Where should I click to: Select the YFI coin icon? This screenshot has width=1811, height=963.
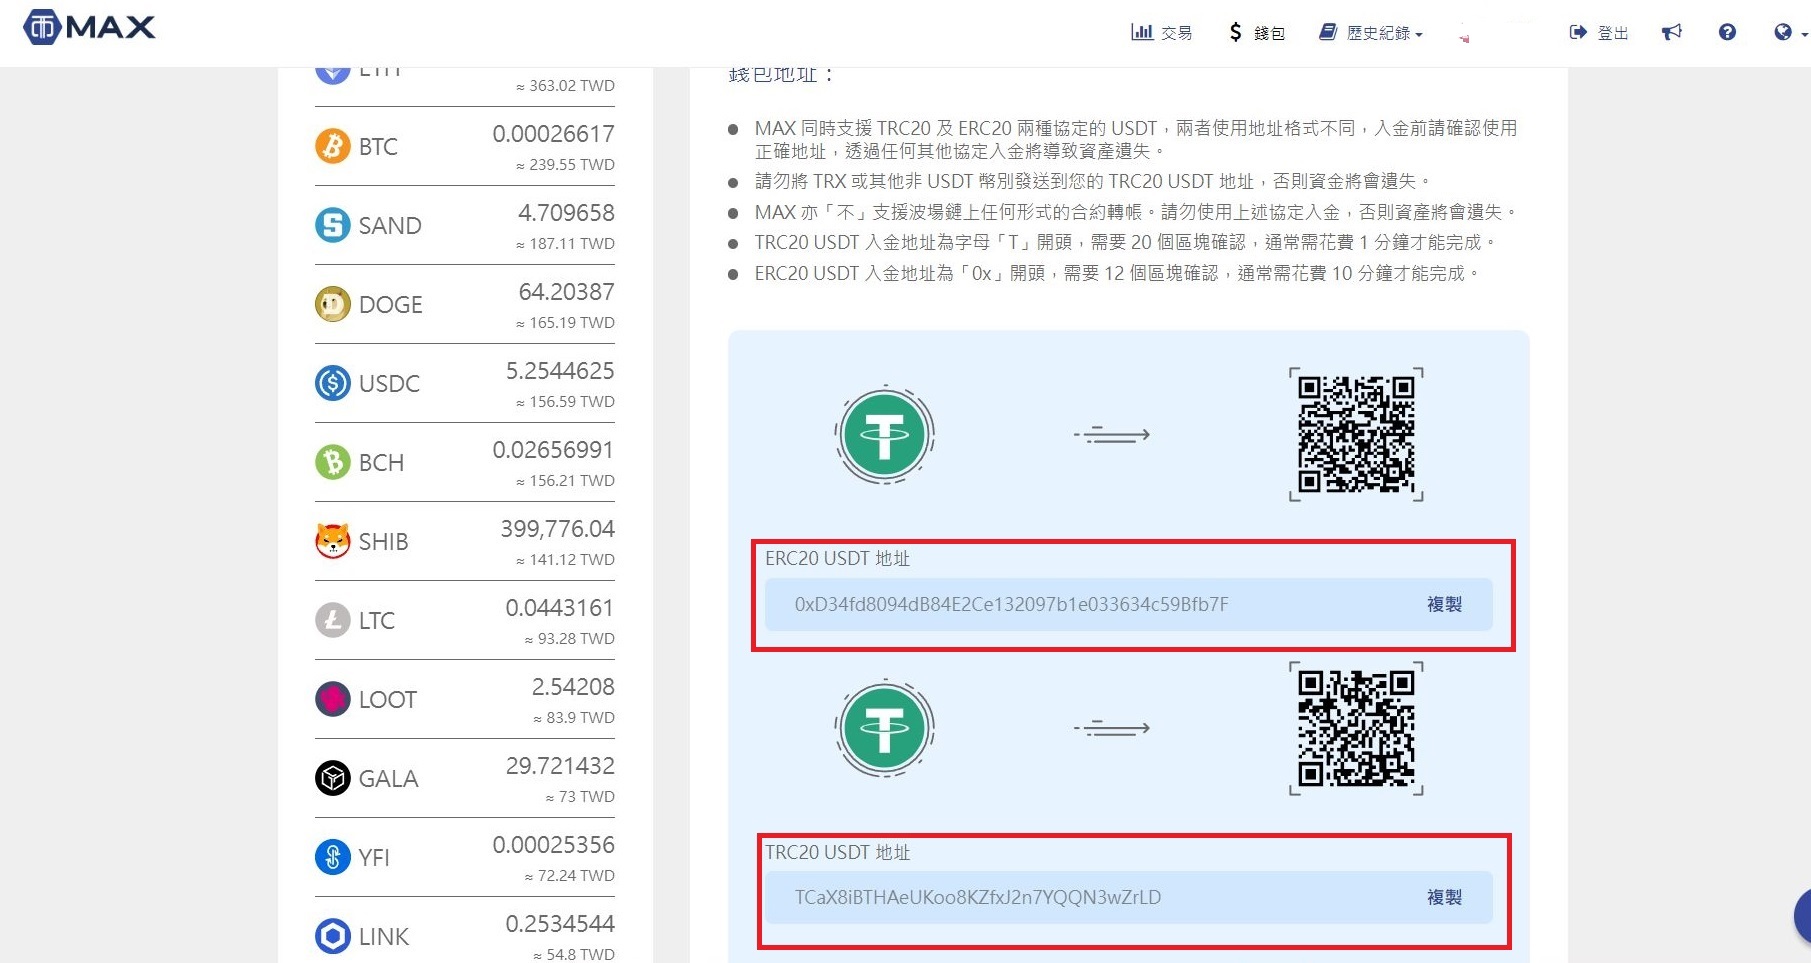(x=333, y=857)
